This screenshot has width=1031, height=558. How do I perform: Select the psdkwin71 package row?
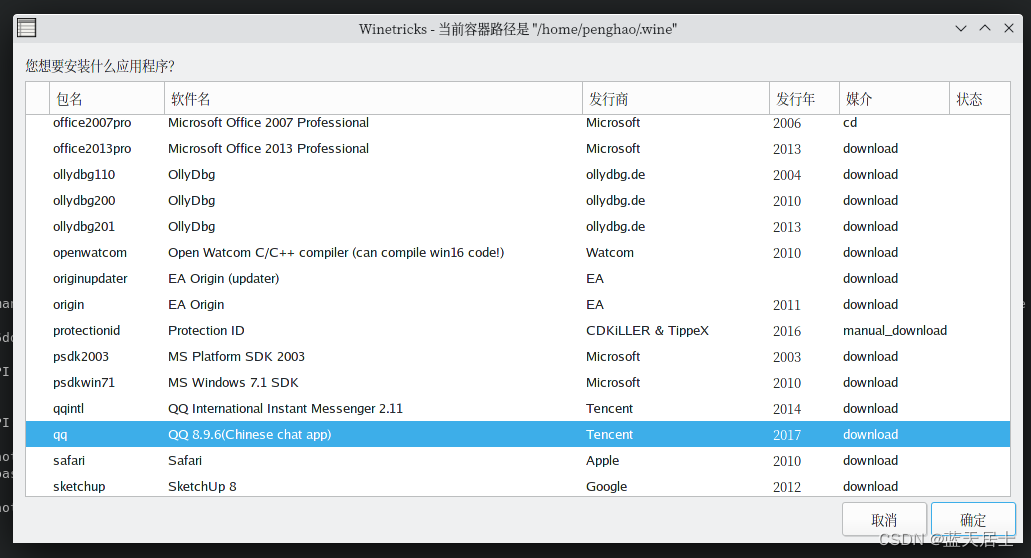517,383
